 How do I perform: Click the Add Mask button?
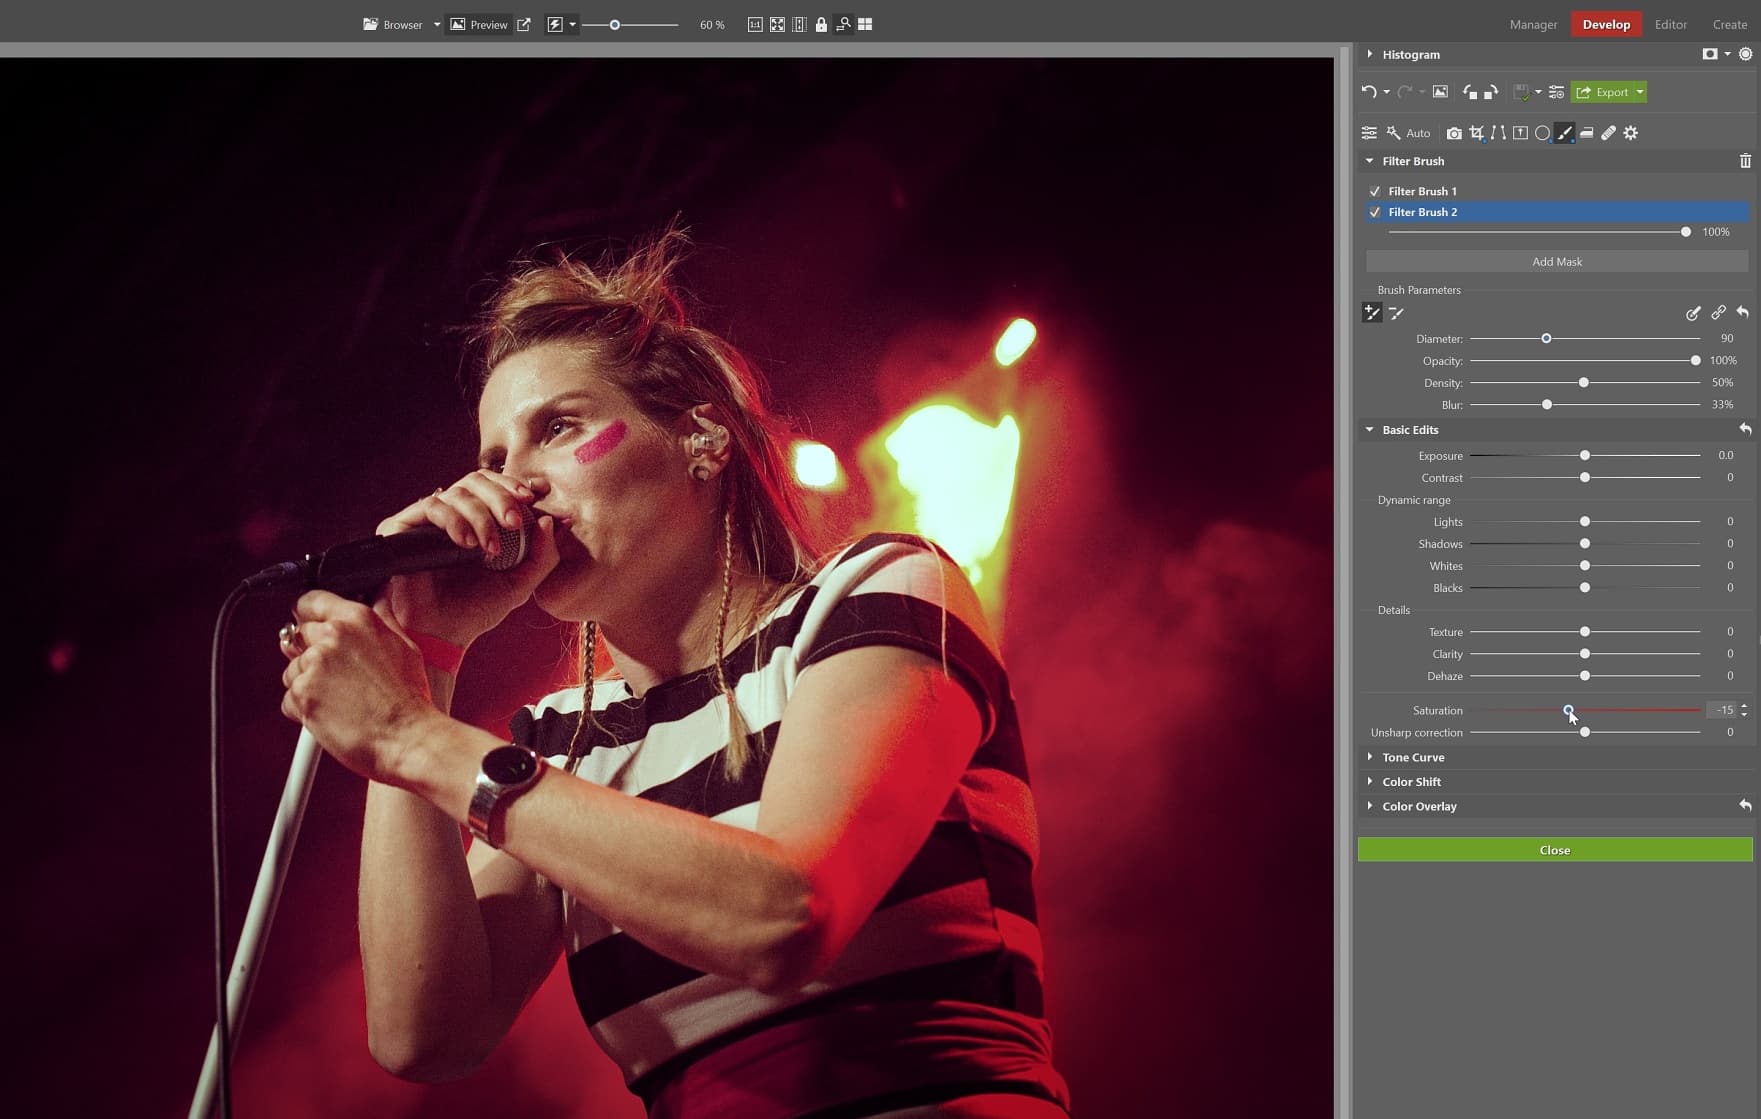[1556, 262]
